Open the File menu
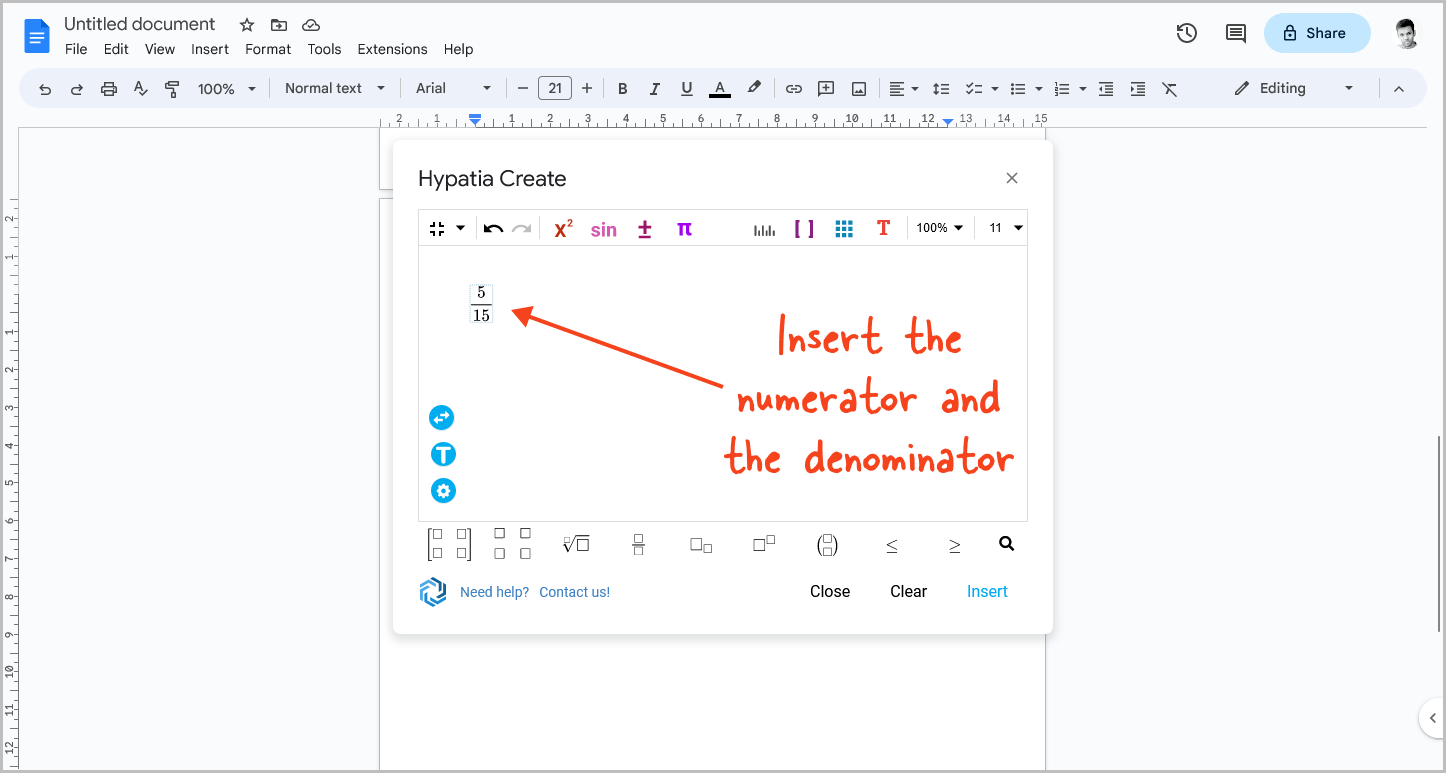Screen dimensions: 1446x773 (76, 49)
